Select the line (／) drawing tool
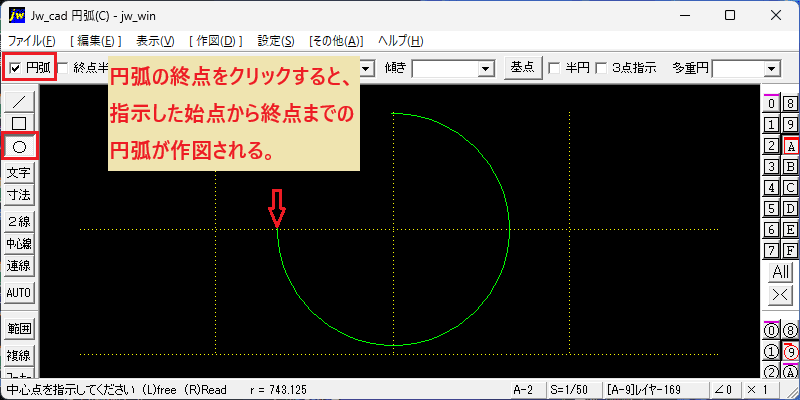The image size is (800, 400). click(x=19, y=102)
